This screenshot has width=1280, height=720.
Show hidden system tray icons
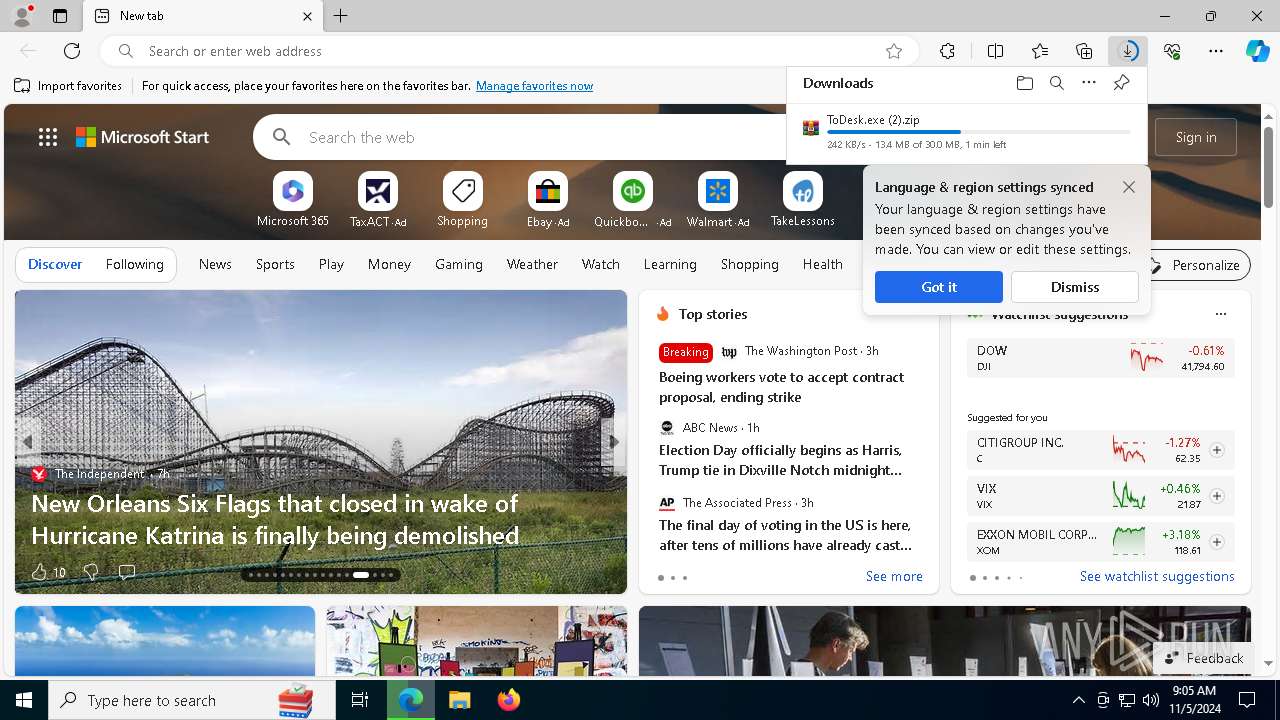(1078, 700)
